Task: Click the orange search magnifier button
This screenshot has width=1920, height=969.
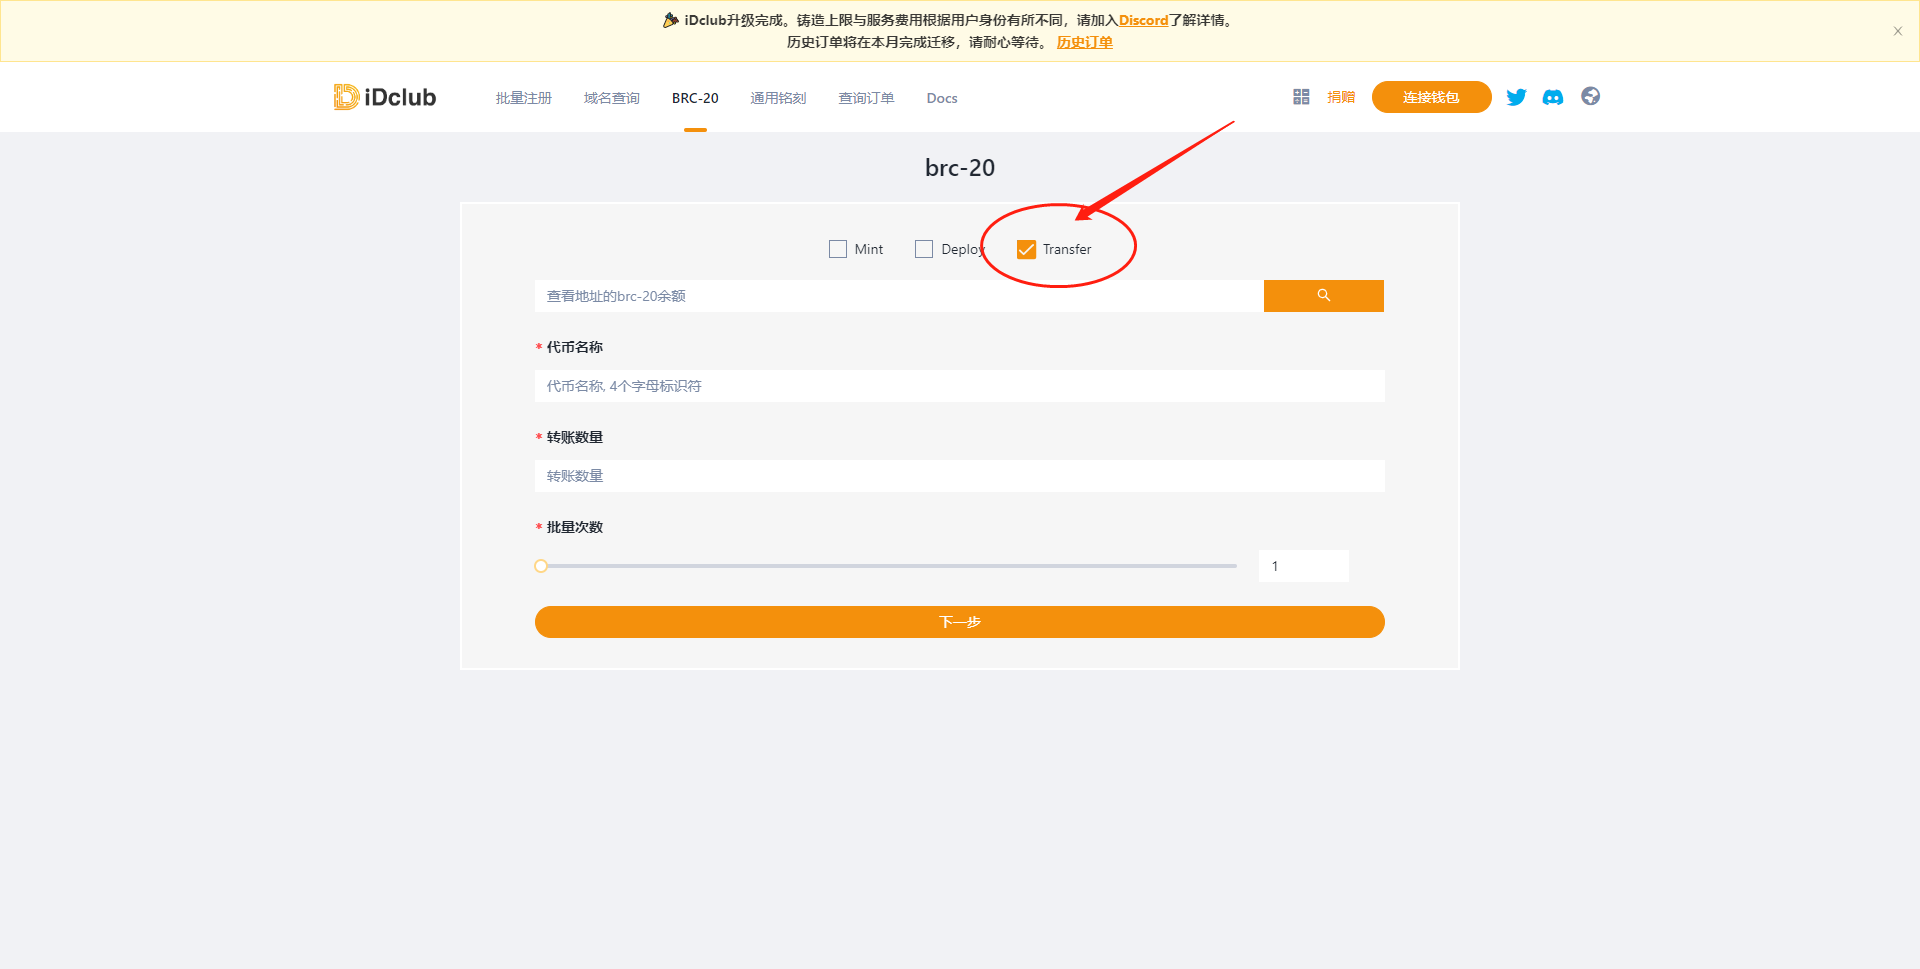Action: [x=1324, y=296]
